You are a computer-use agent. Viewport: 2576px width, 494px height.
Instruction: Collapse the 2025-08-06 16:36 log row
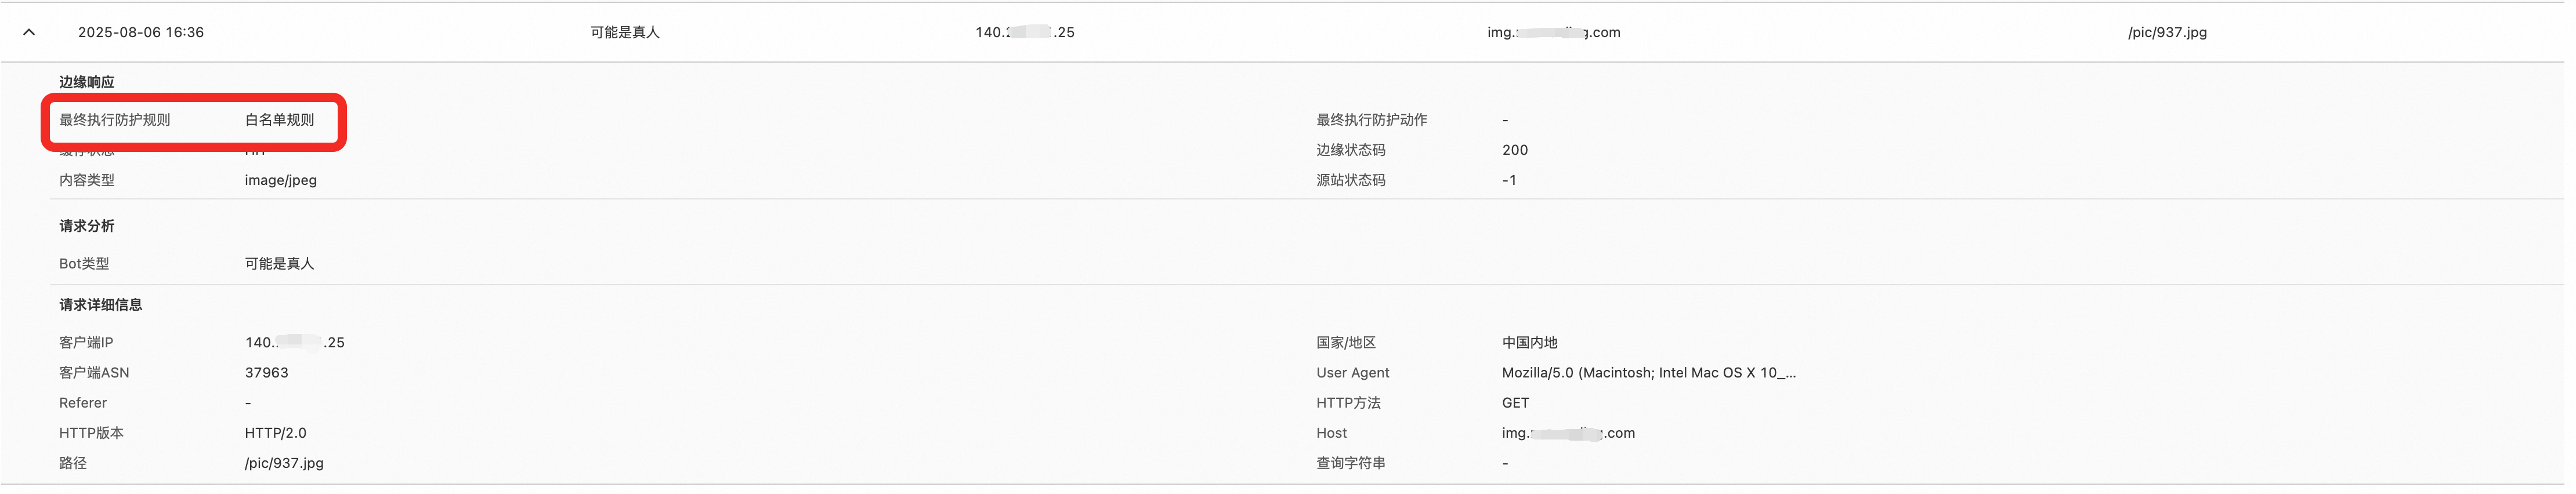pos(29,32)
